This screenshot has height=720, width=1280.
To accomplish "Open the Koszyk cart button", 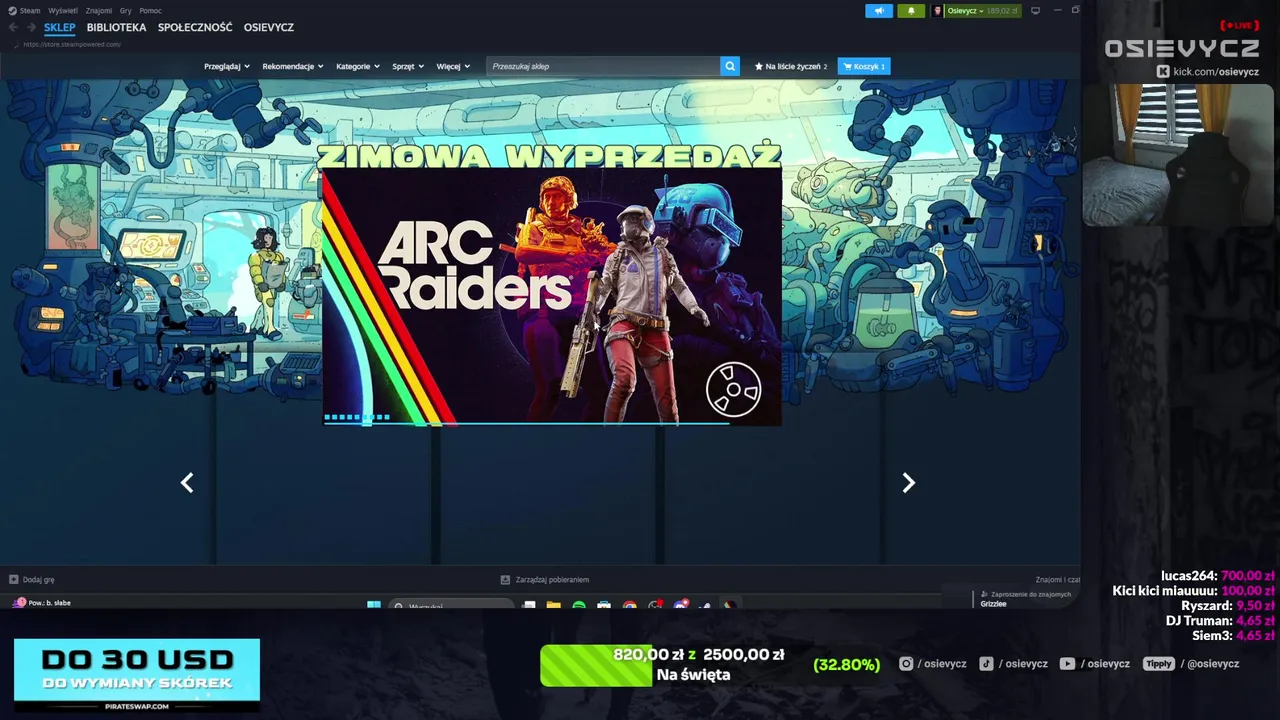I will (x=864, y=66).
